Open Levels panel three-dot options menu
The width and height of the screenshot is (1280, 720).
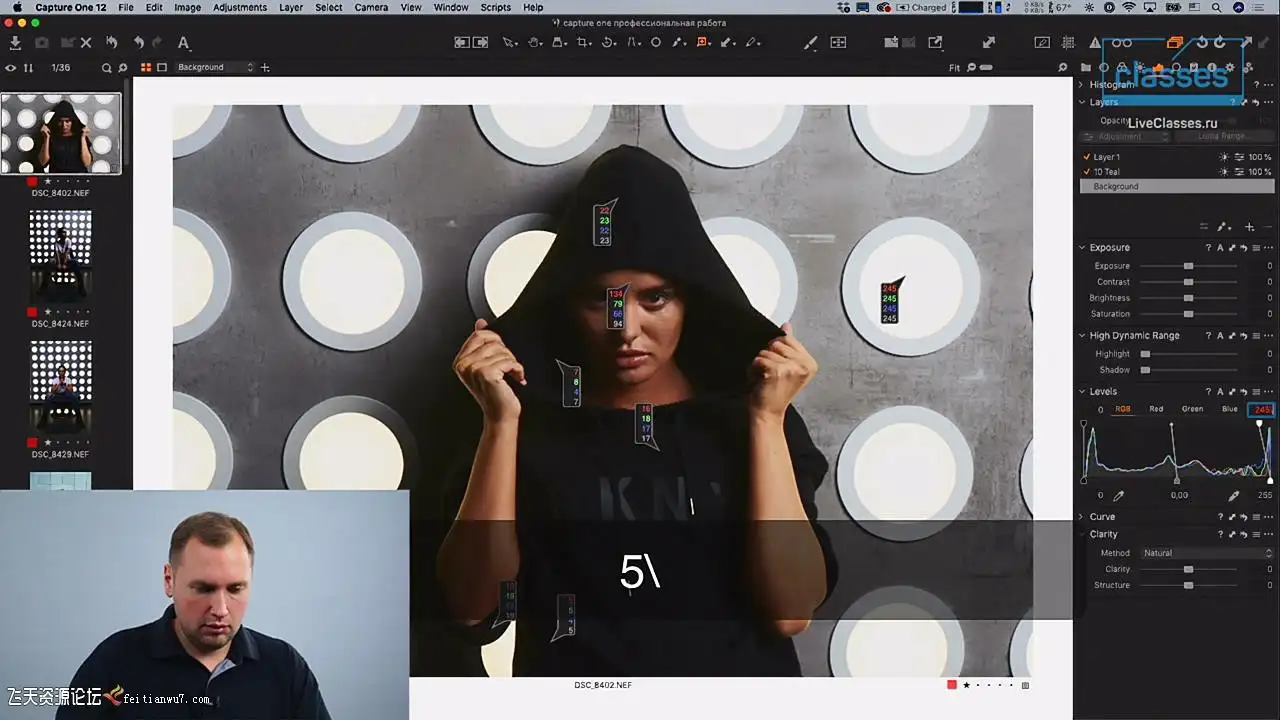(1268, 391)
